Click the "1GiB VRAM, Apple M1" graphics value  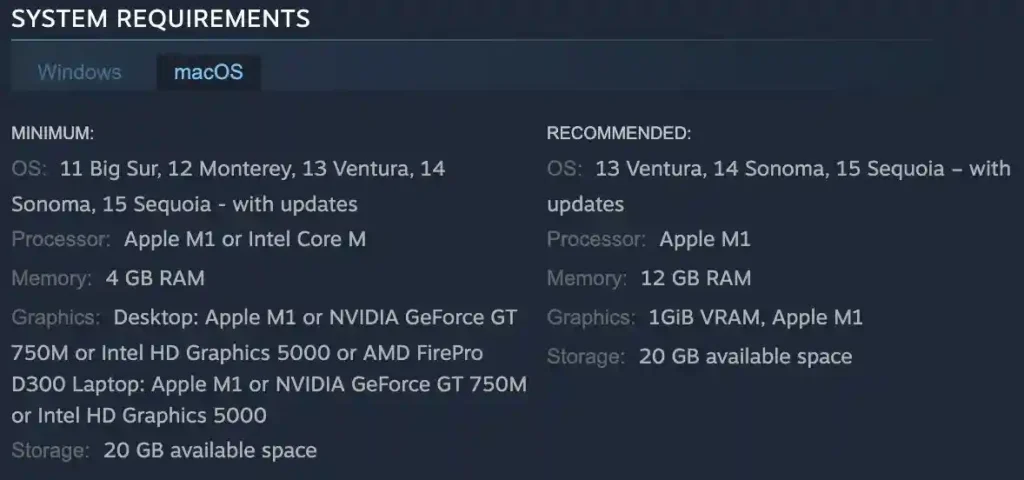coord(755,318)
